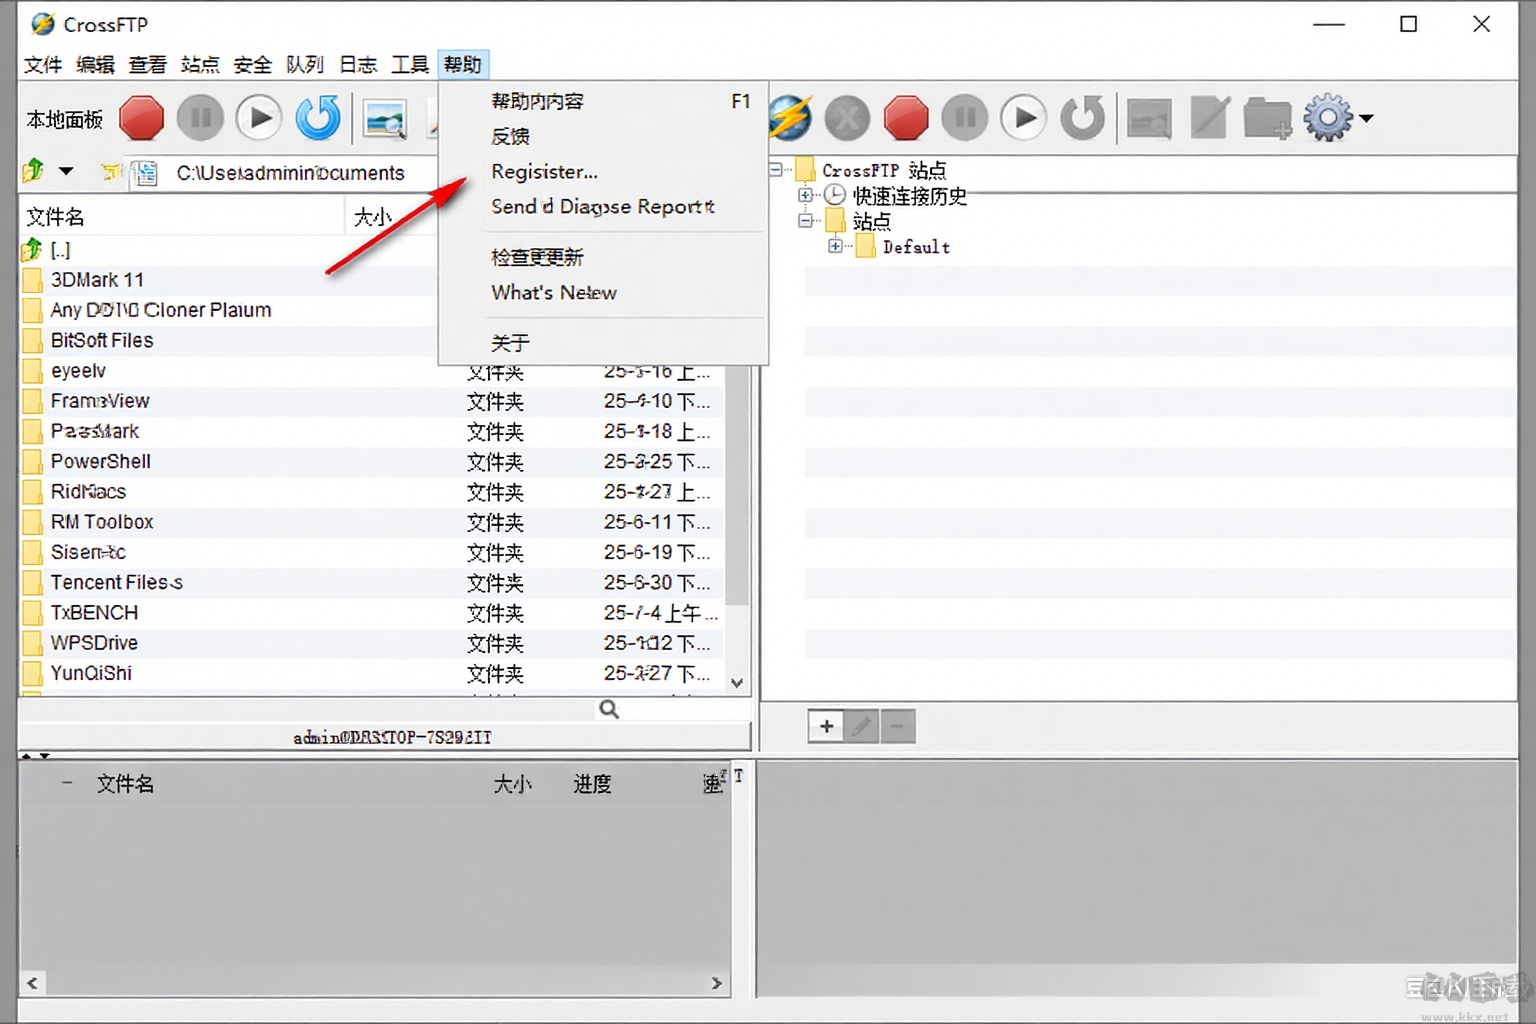This screenshot has width=1536, height=1024.
Task: Click the remote panel gray refresh icon
Action: [1083, 118]
